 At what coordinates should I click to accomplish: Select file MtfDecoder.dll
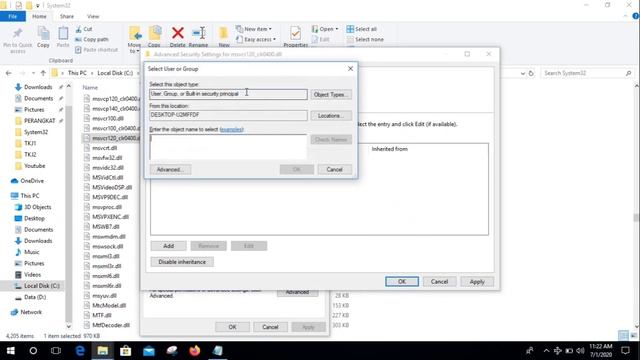click(111, 325)
